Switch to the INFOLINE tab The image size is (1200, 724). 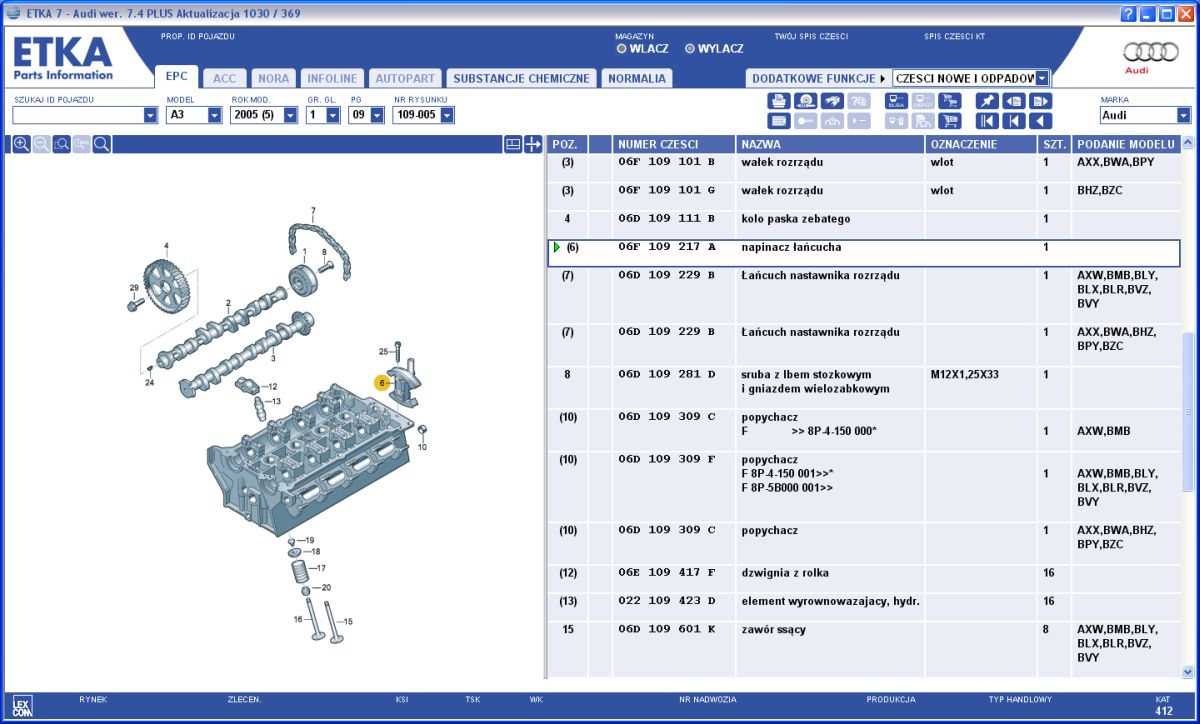point(332,78)
